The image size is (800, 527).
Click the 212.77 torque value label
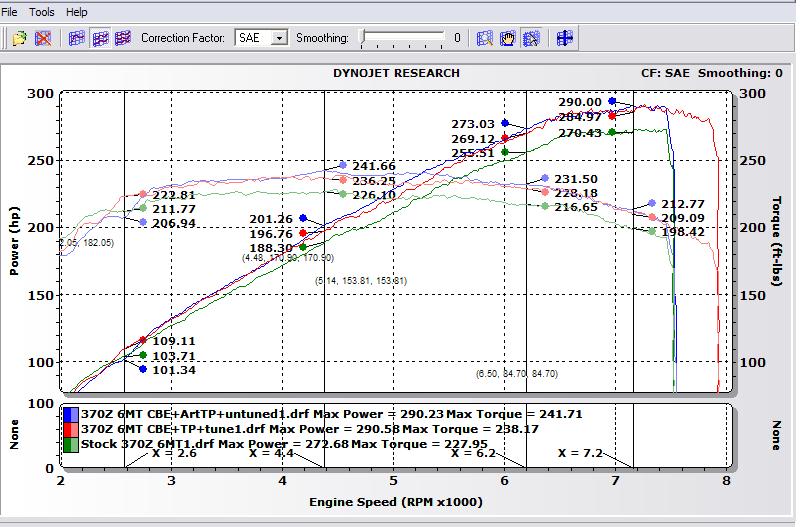pyautogui.click(x=683, y=204)
